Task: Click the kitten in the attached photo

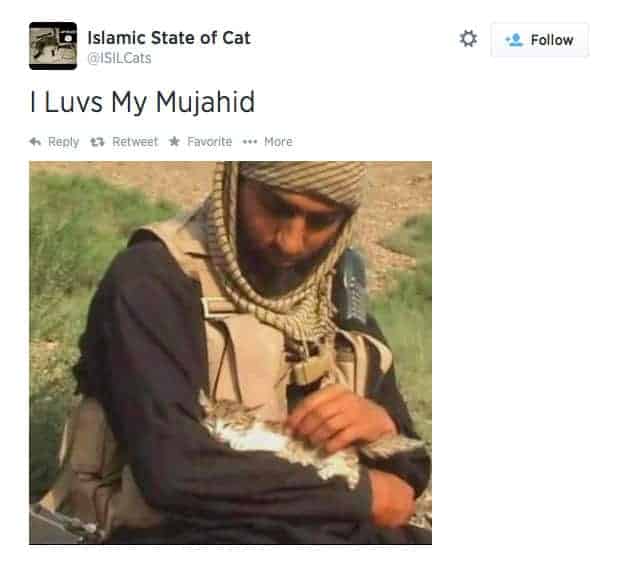Action: tap(278, 437)
